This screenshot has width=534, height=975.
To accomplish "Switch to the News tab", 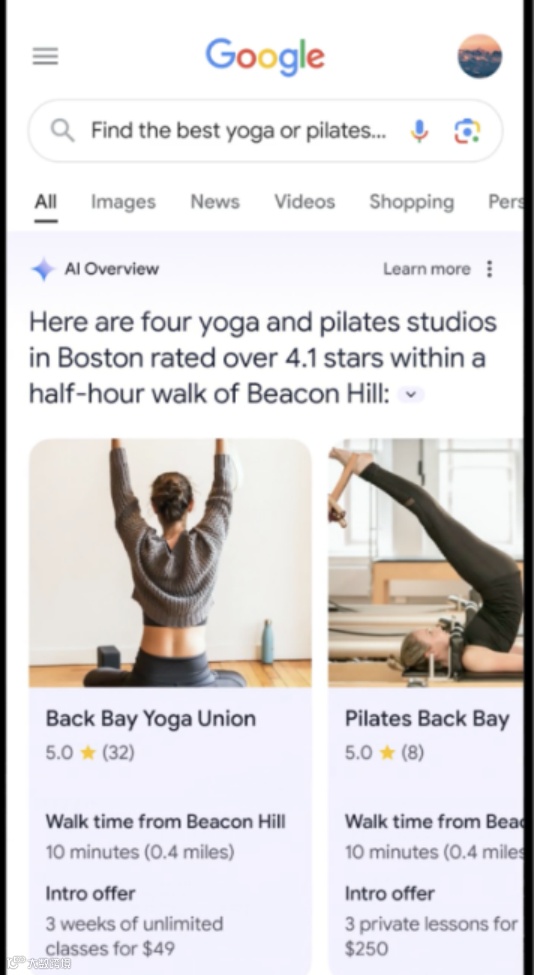I will click(215, 201).
